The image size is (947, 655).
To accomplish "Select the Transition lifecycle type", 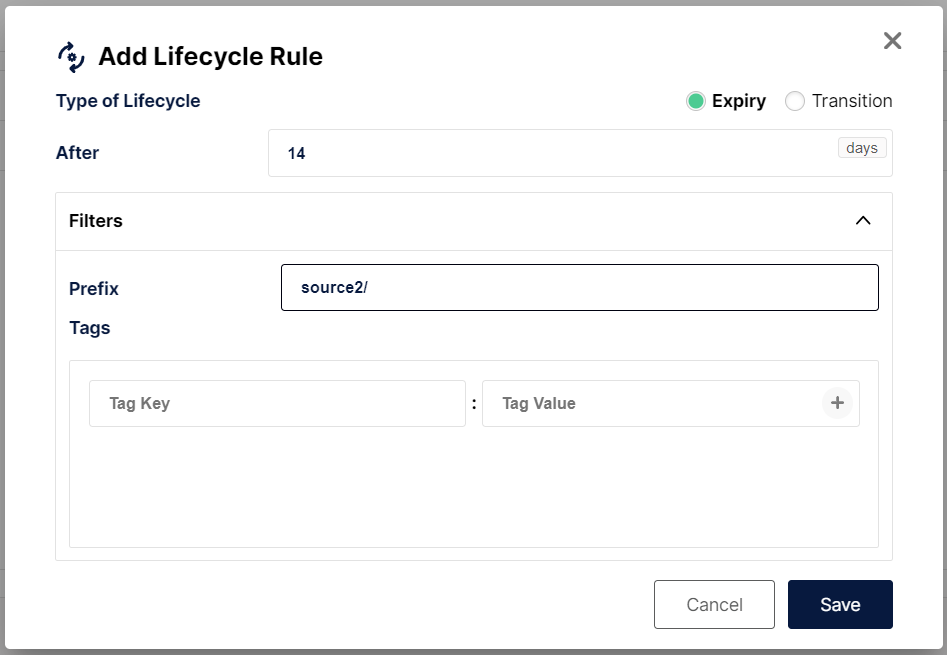I will 795,101.
